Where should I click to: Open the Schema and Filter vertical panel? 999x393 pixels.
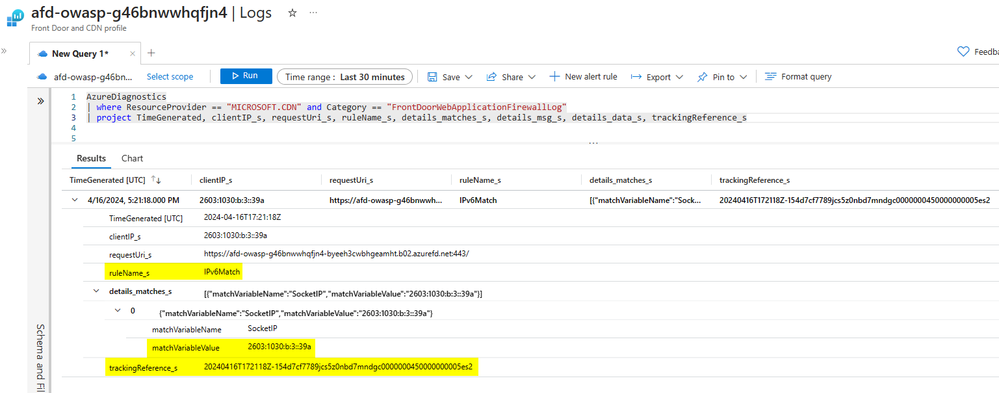pos(40,357)
